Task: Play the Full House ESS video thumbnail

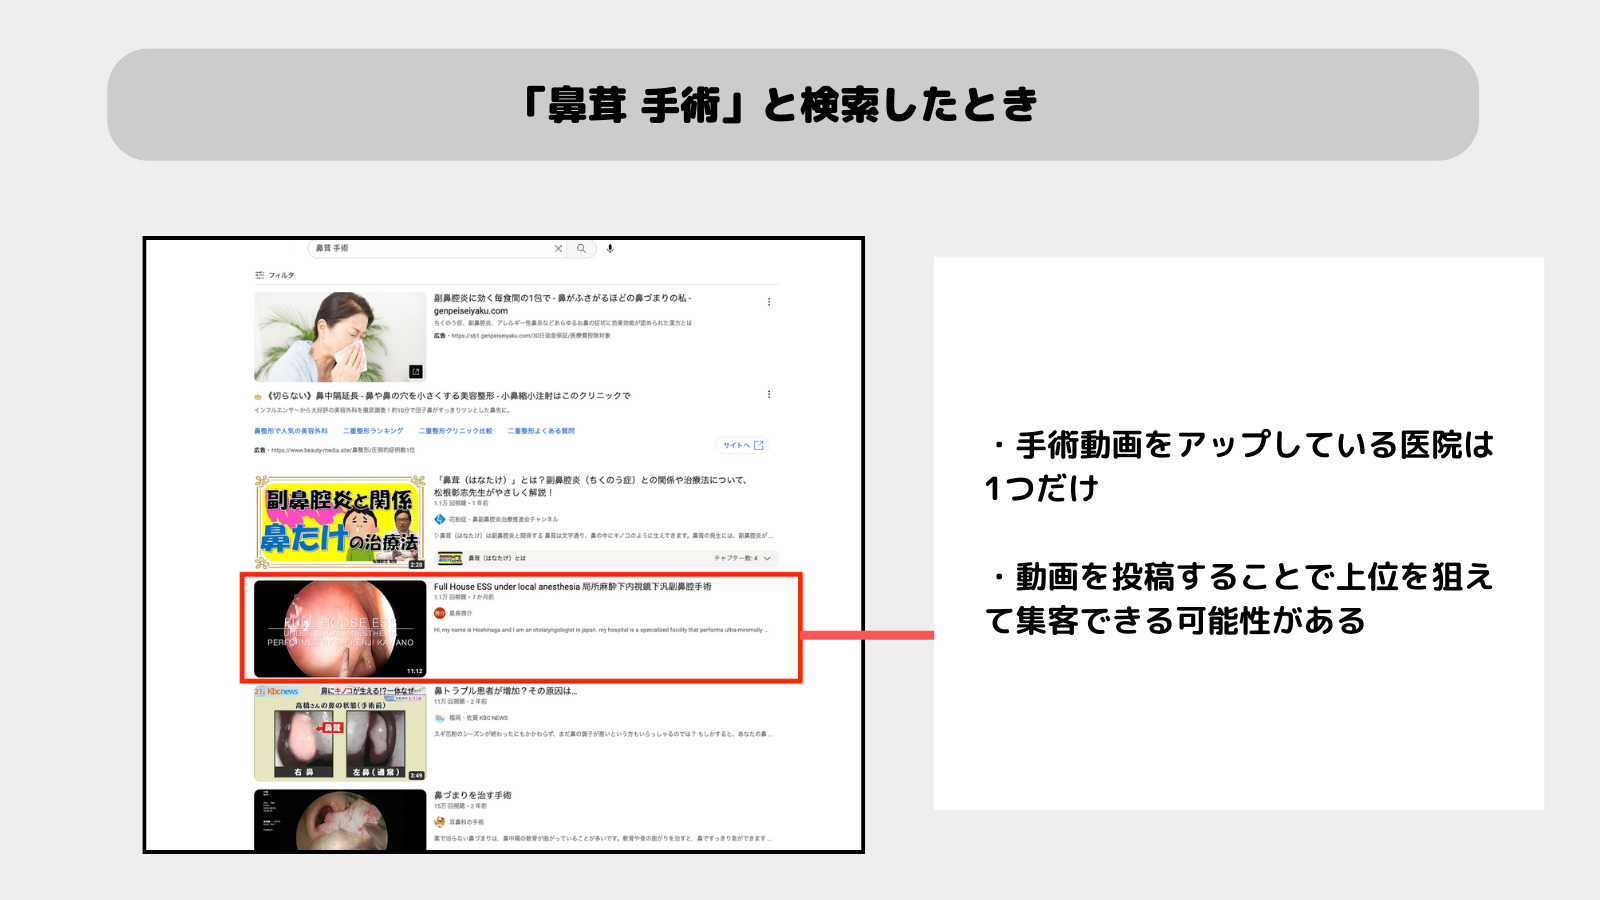Action: point(340,628)
